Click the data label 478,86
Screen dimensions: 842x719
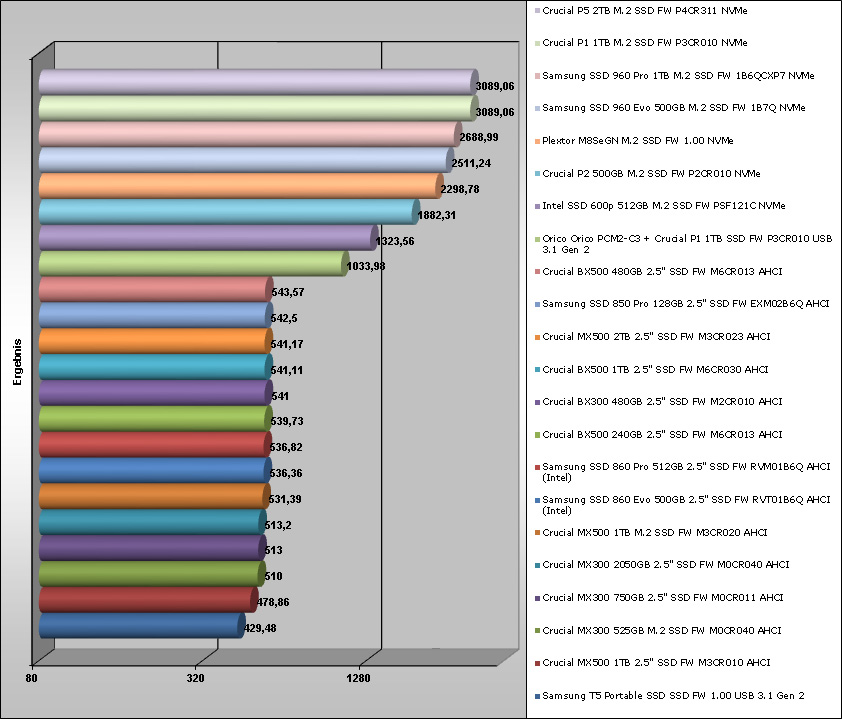tap(273, 602)
